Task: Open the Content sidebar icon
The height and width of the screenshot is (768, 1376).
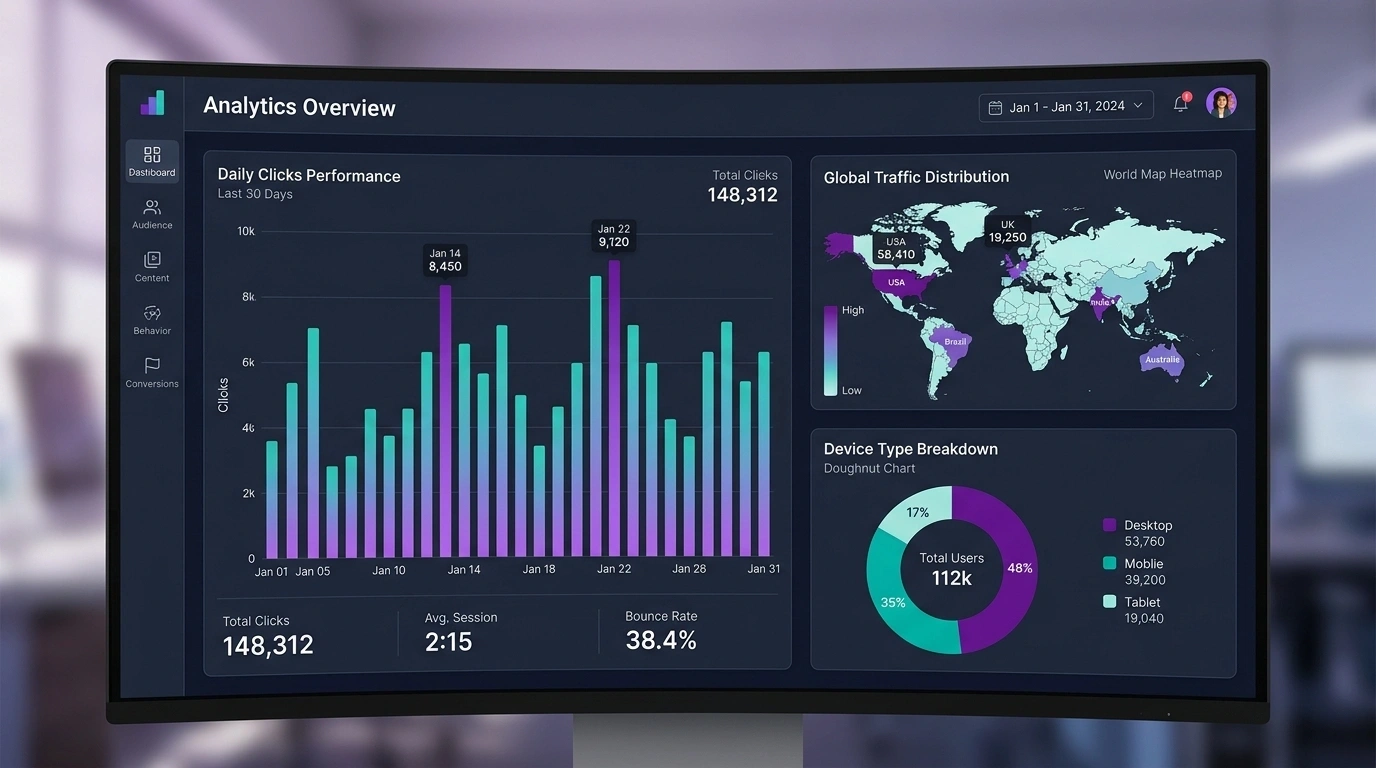Action: (x=152, y=260)
